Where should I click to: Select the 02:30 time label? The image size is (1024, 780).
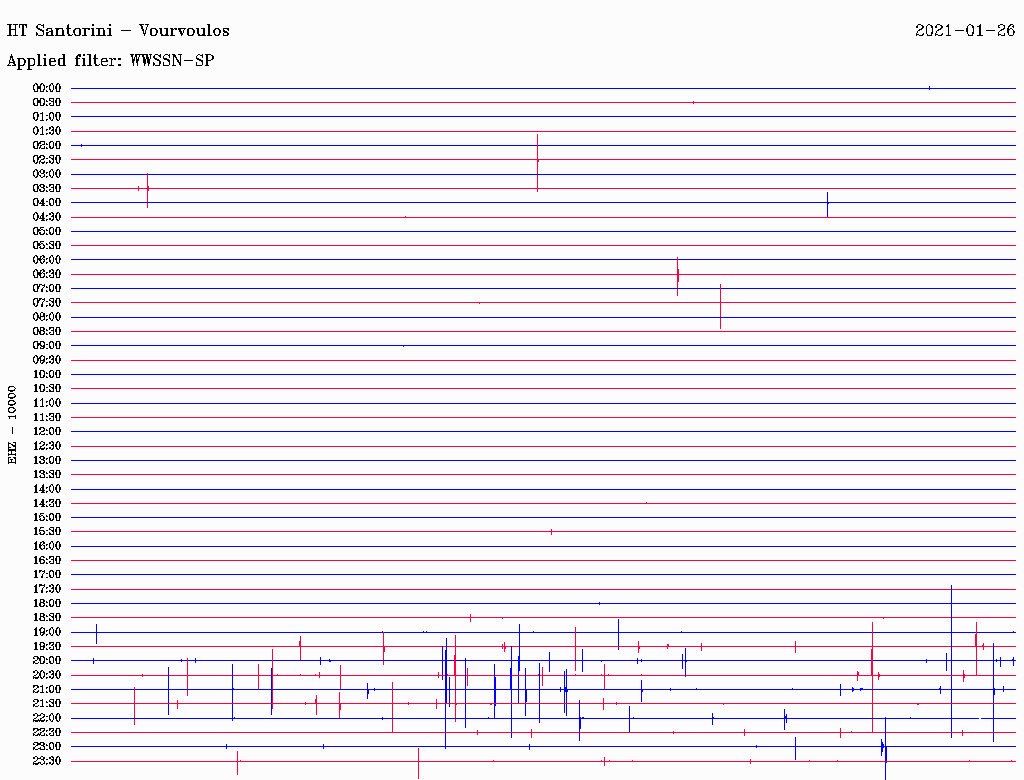coord(47,159)
